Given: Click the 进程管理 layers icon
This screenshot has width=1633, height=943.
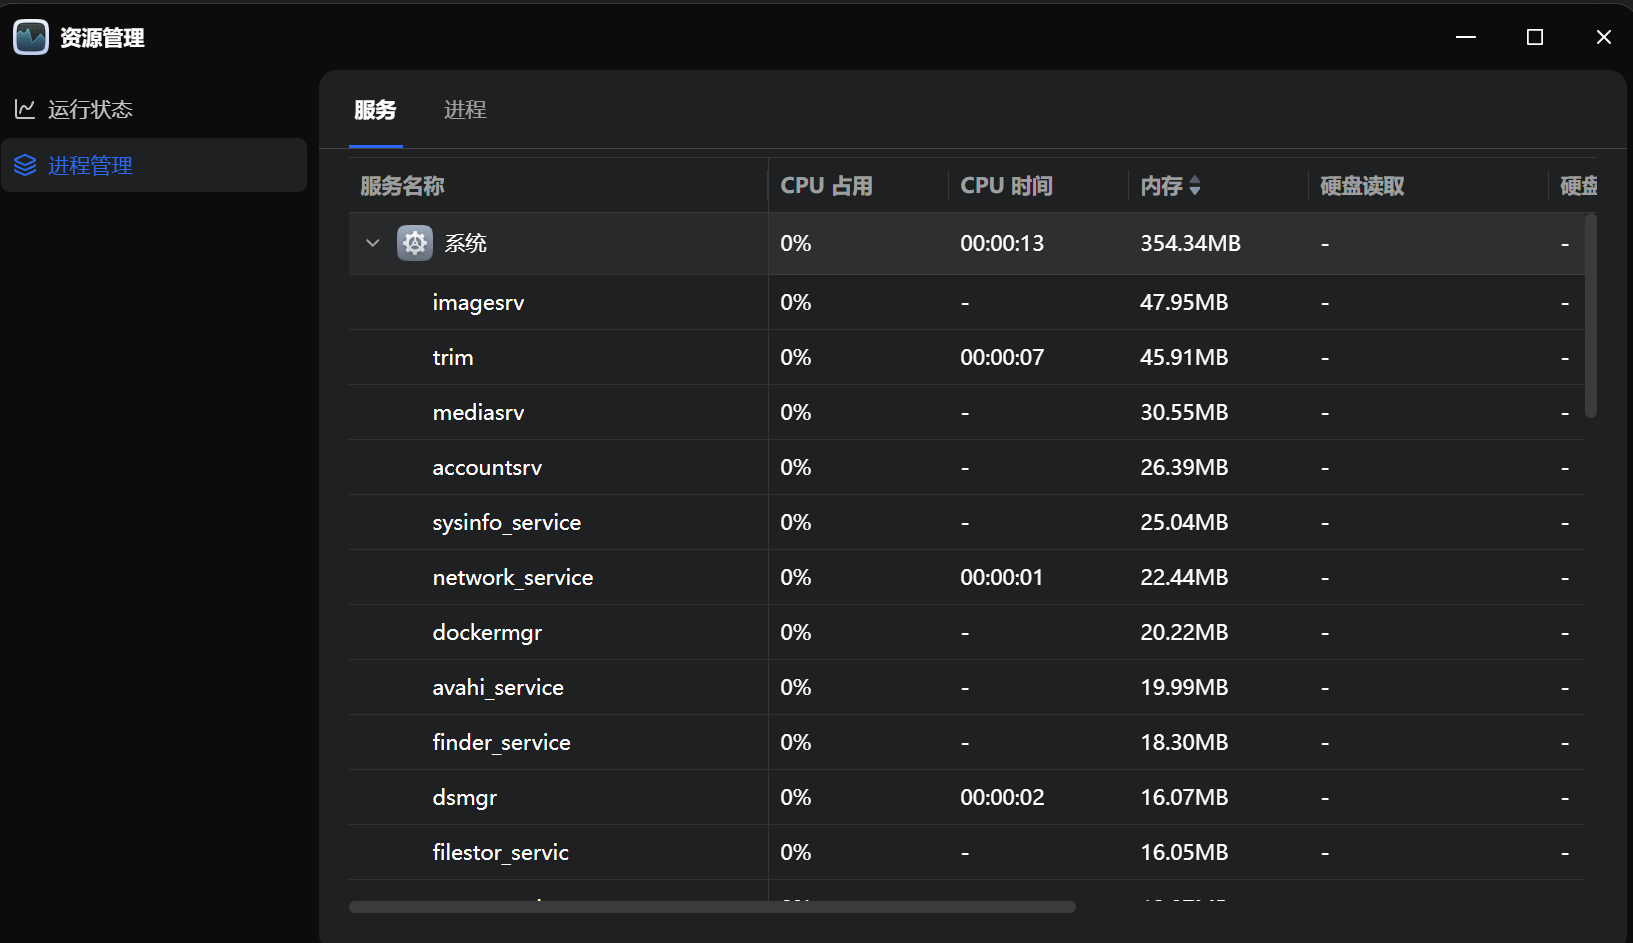Looking at the screenshot, I should 25,165.
